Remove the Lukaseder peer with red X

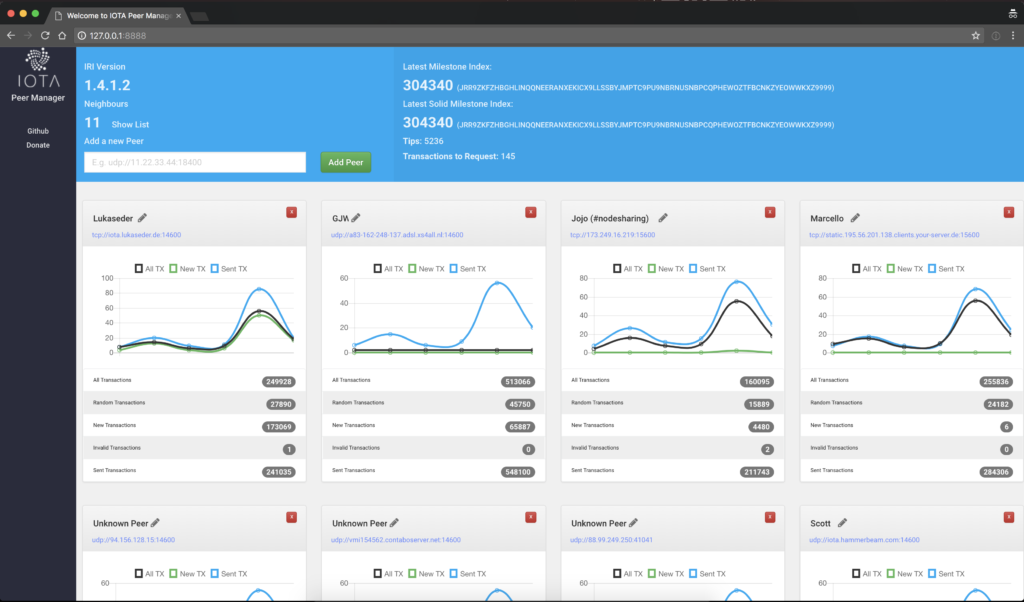[x=291, y=212]
